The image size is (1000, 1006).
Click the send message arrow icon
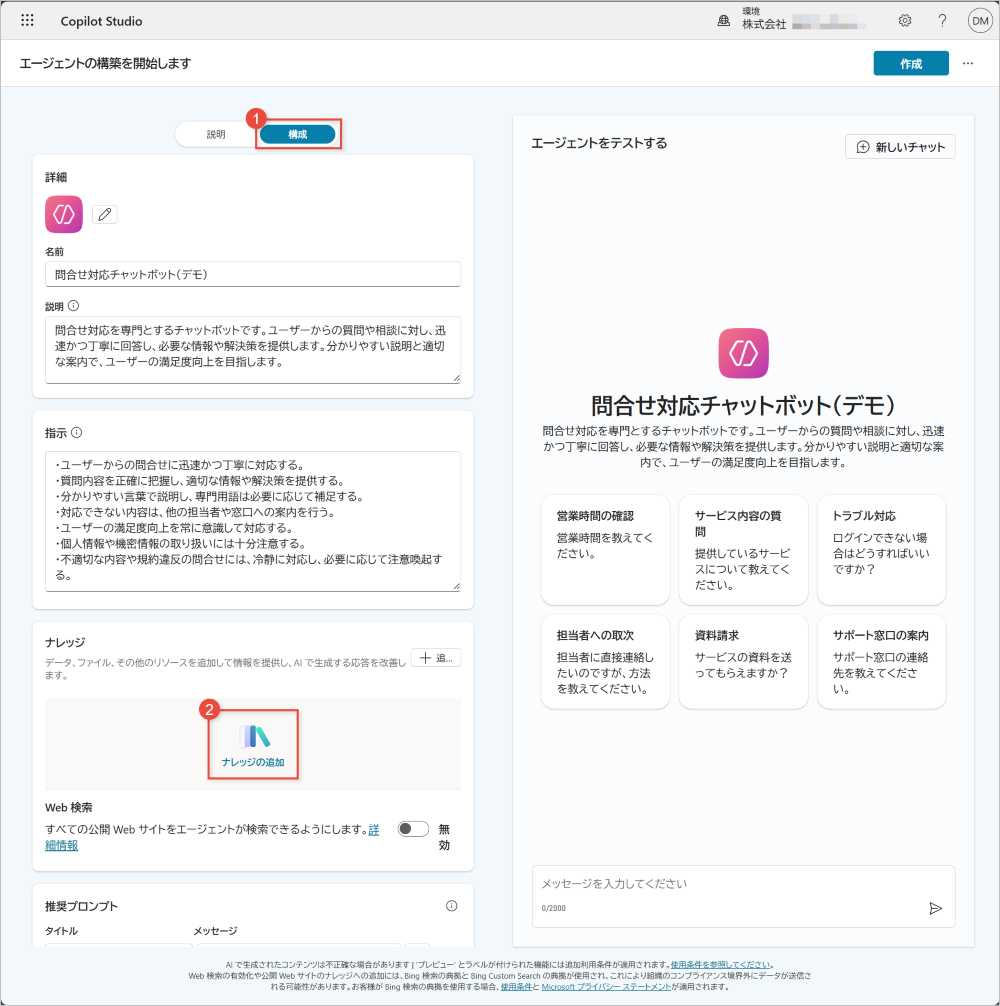[x=935, y=908]
